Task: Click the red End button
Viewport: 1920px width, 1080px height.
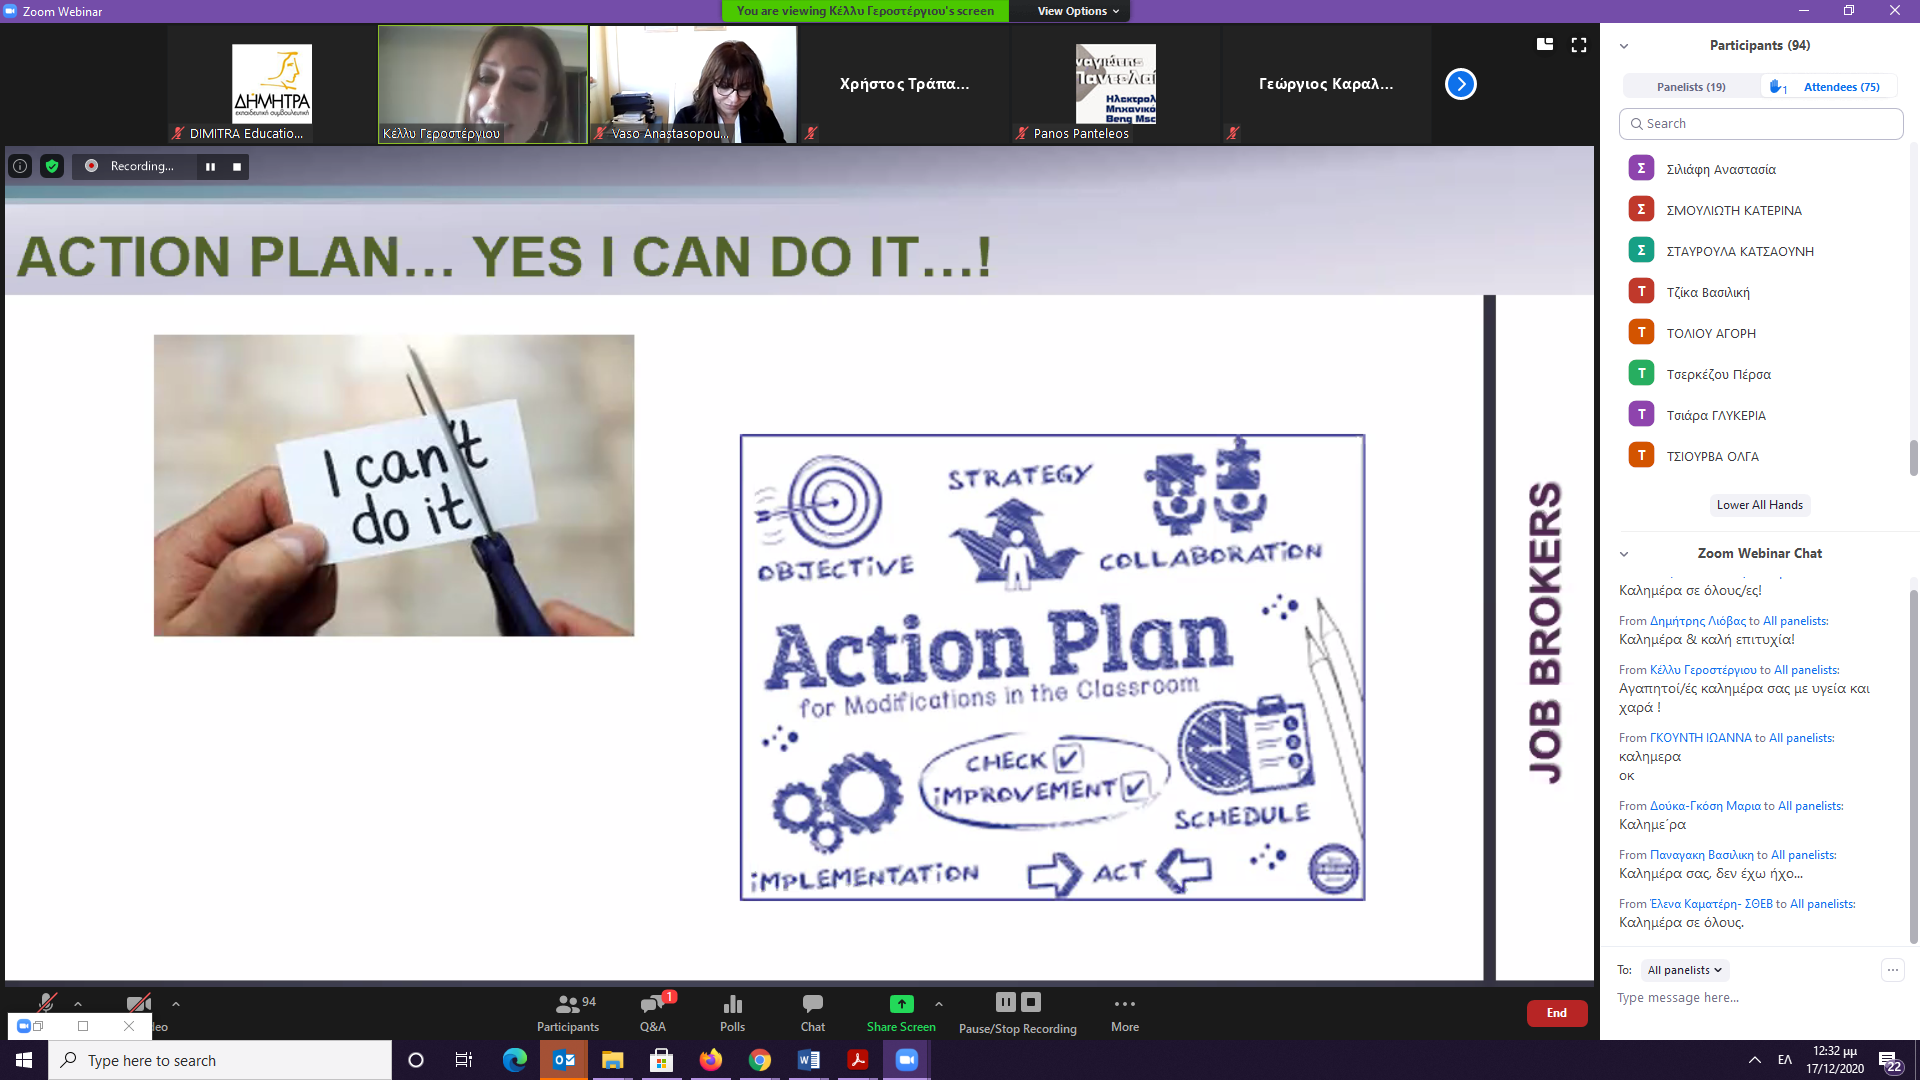Action: click(x=1557, y=1013)
